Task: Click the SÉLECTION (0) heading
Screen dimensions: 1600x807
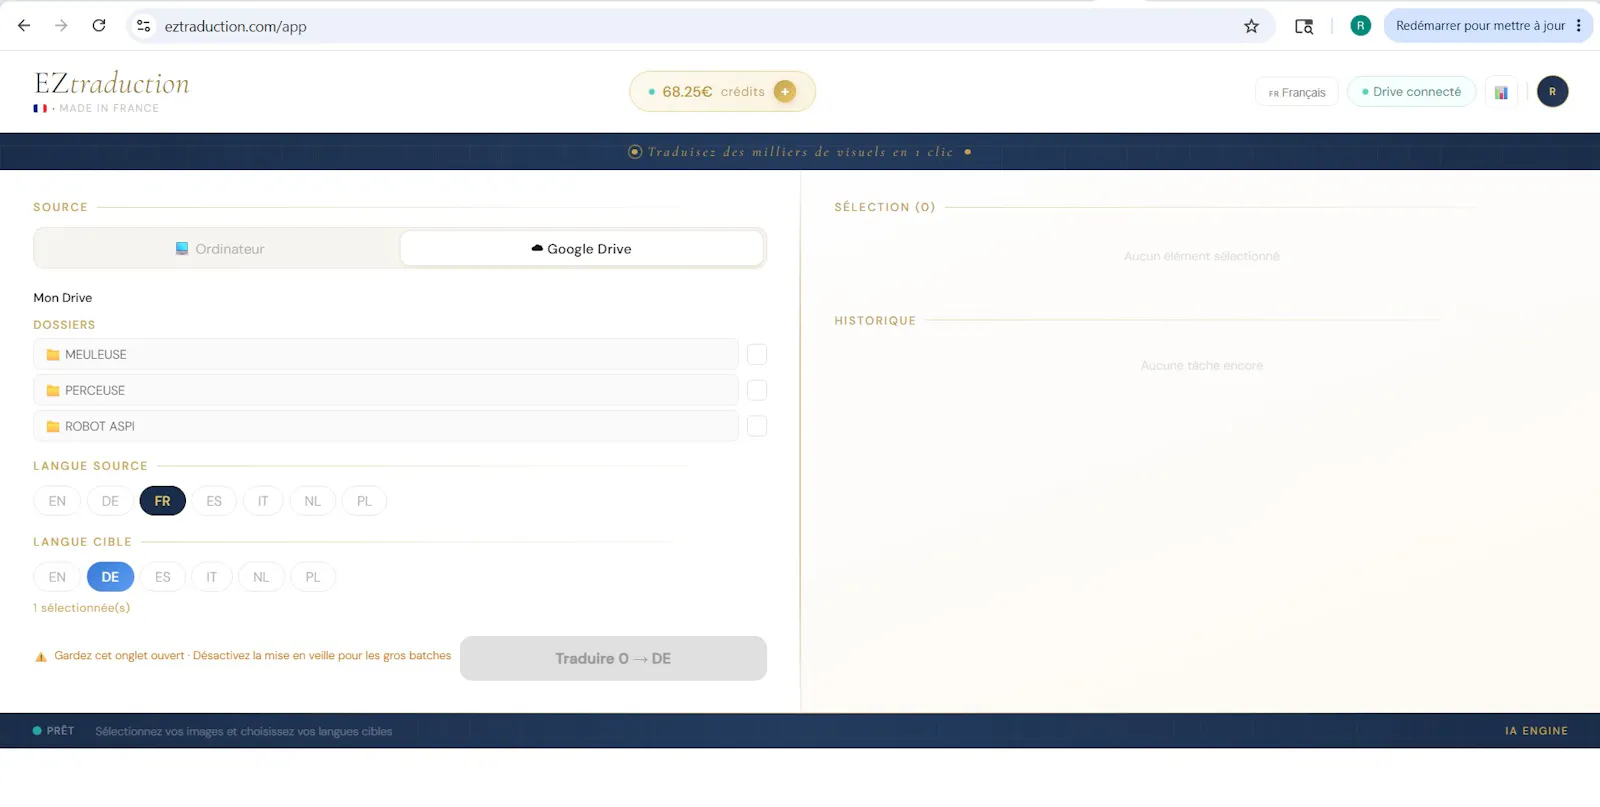Action: pyautogui.click(x=885, y=207)
